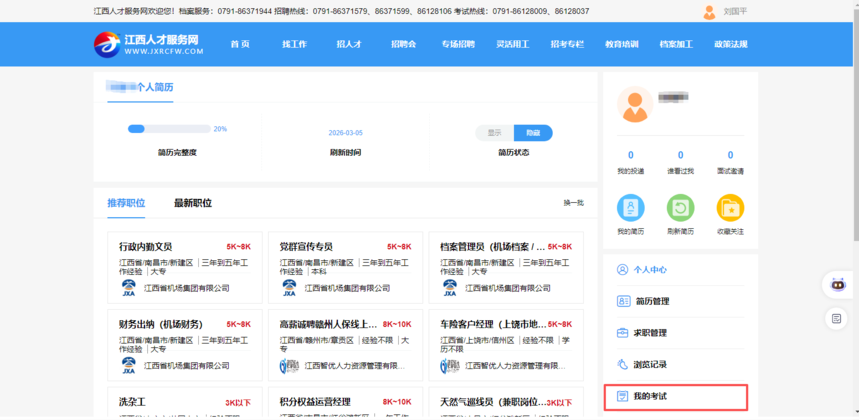
Task: Select the 个人简历 tab heading
Action: [x=140, y=88]
